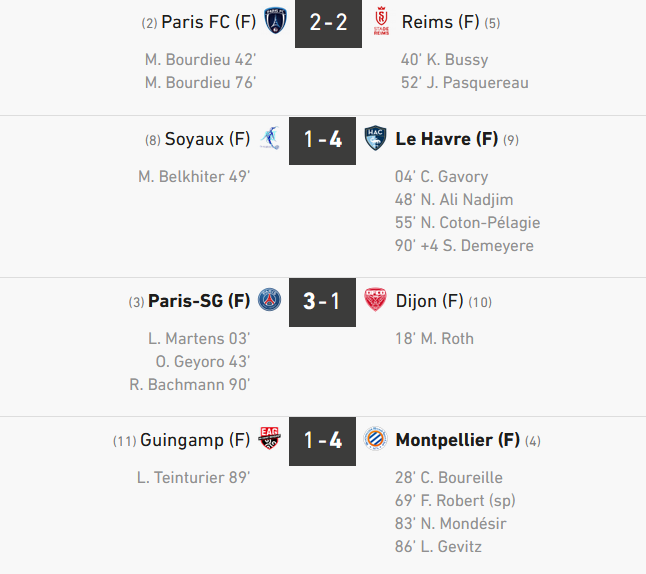Screen dimensions: 646x574
Task: Select the Soyaux (F) team name
Action: pyautogui.click(x=207, y=140)
